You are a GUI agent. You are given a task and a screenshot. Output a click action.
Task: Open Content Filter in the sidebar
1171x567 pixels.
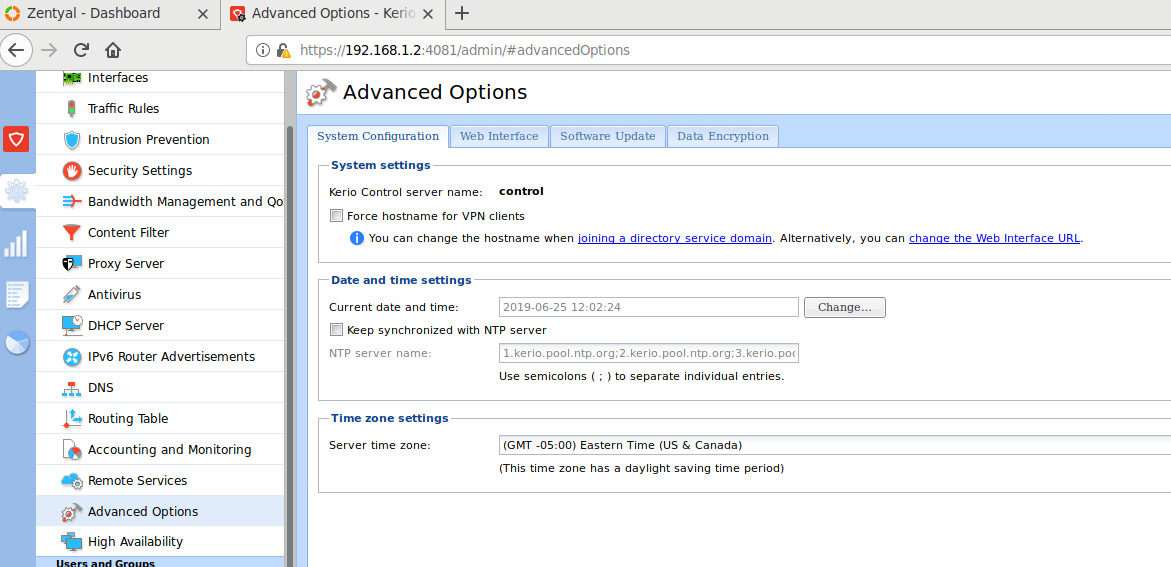click(x=160, y=232)
